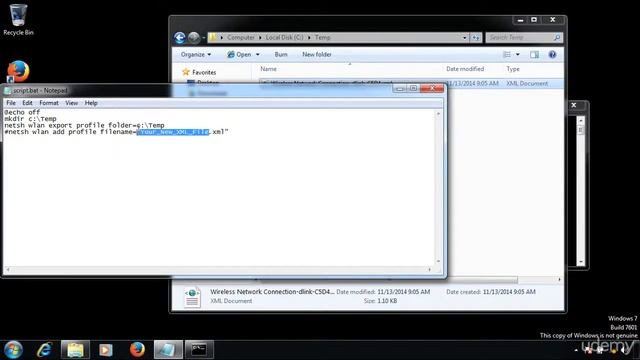Launch Firefox from the desktop shortcut
640x360 pixels.
click(18, 71)
